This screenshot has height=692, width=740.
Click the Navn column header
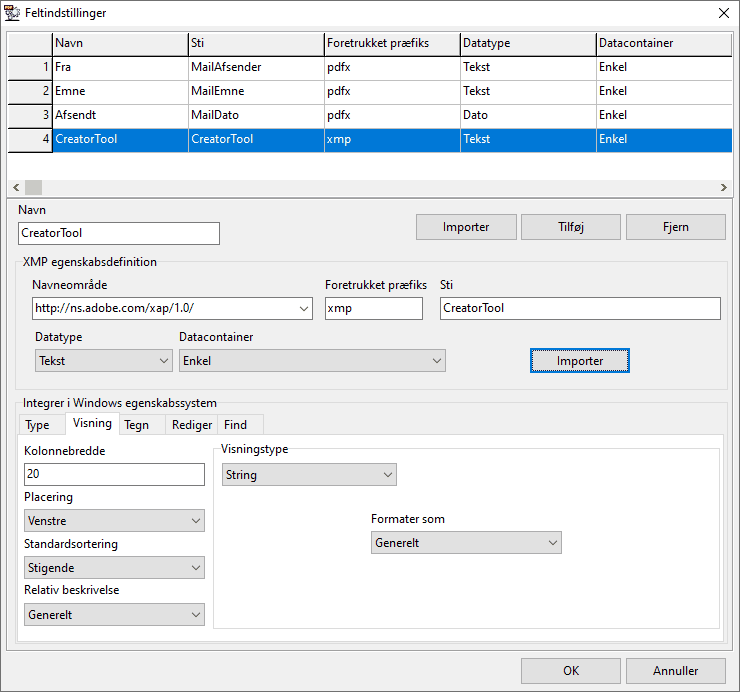click(120, 43)
